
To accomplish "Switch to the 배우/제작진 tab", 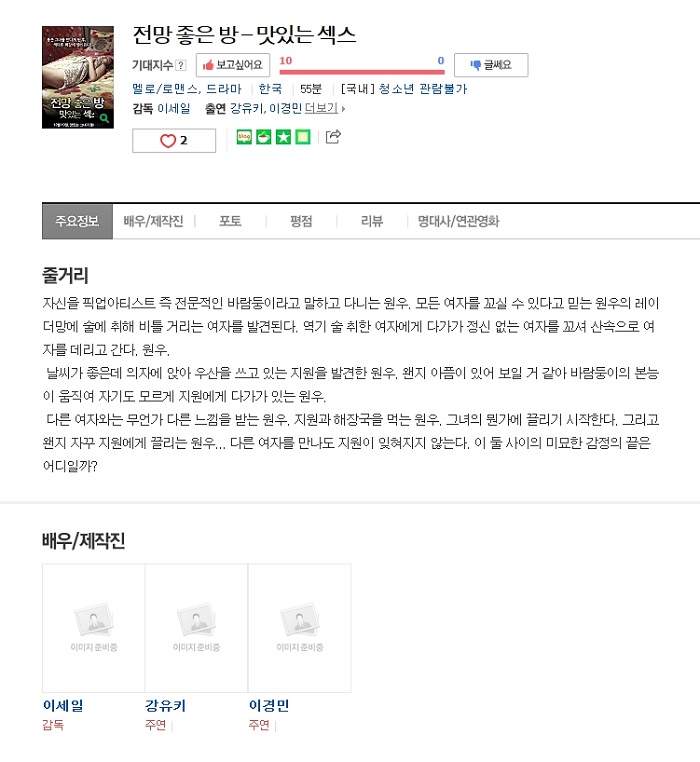I will 153,222.
